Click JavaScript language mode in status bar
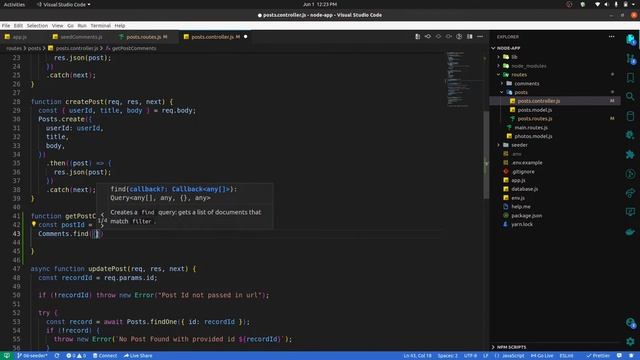The image size is (640, 360). [513, 356]
